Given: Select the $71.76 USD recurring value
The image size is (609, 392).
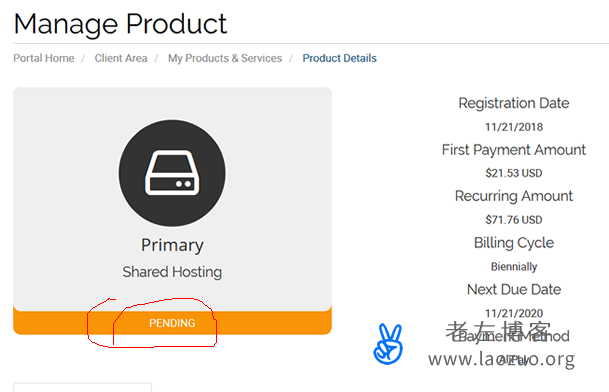Looking at the screenshot, I should (x=514, y=220).
